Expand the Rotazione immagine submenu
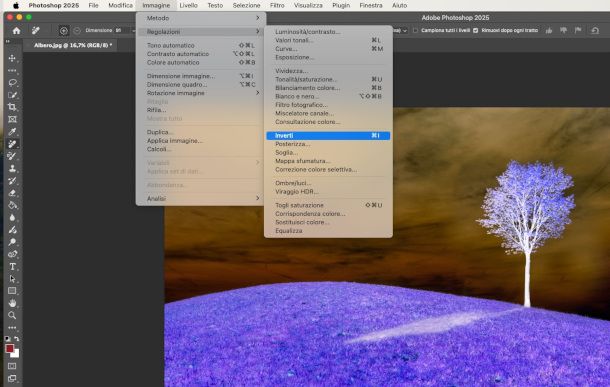The image size is (610, 387). (201, 93)
